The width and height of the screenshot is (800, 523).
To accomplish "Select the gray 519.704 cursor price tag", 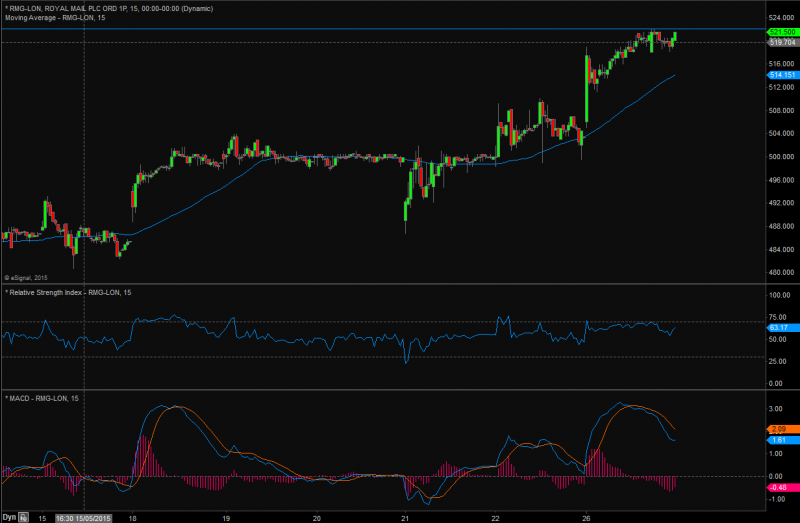I will (x=781, y=43).
